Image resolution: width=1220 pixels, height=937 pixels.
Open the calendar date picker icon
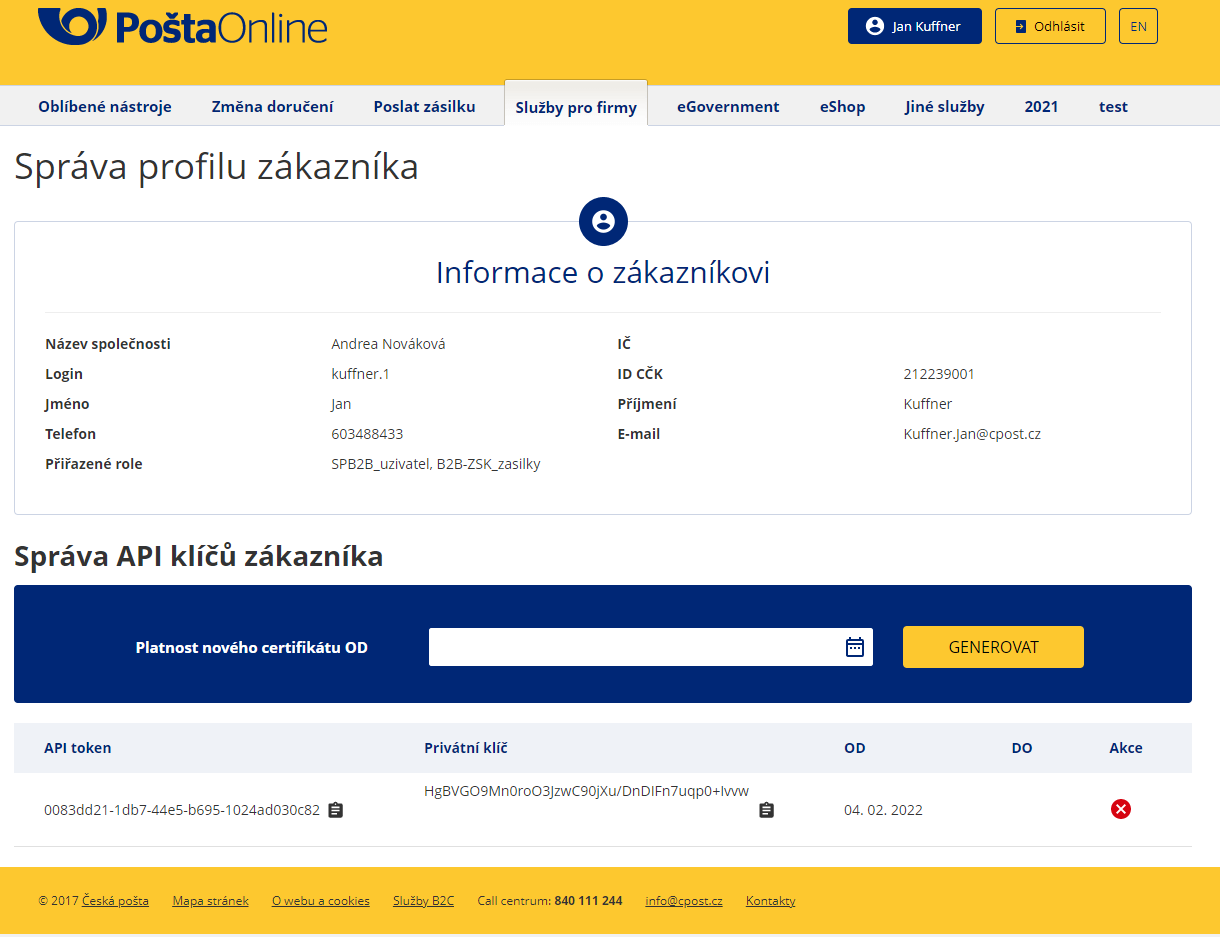(x=855, y=647)
